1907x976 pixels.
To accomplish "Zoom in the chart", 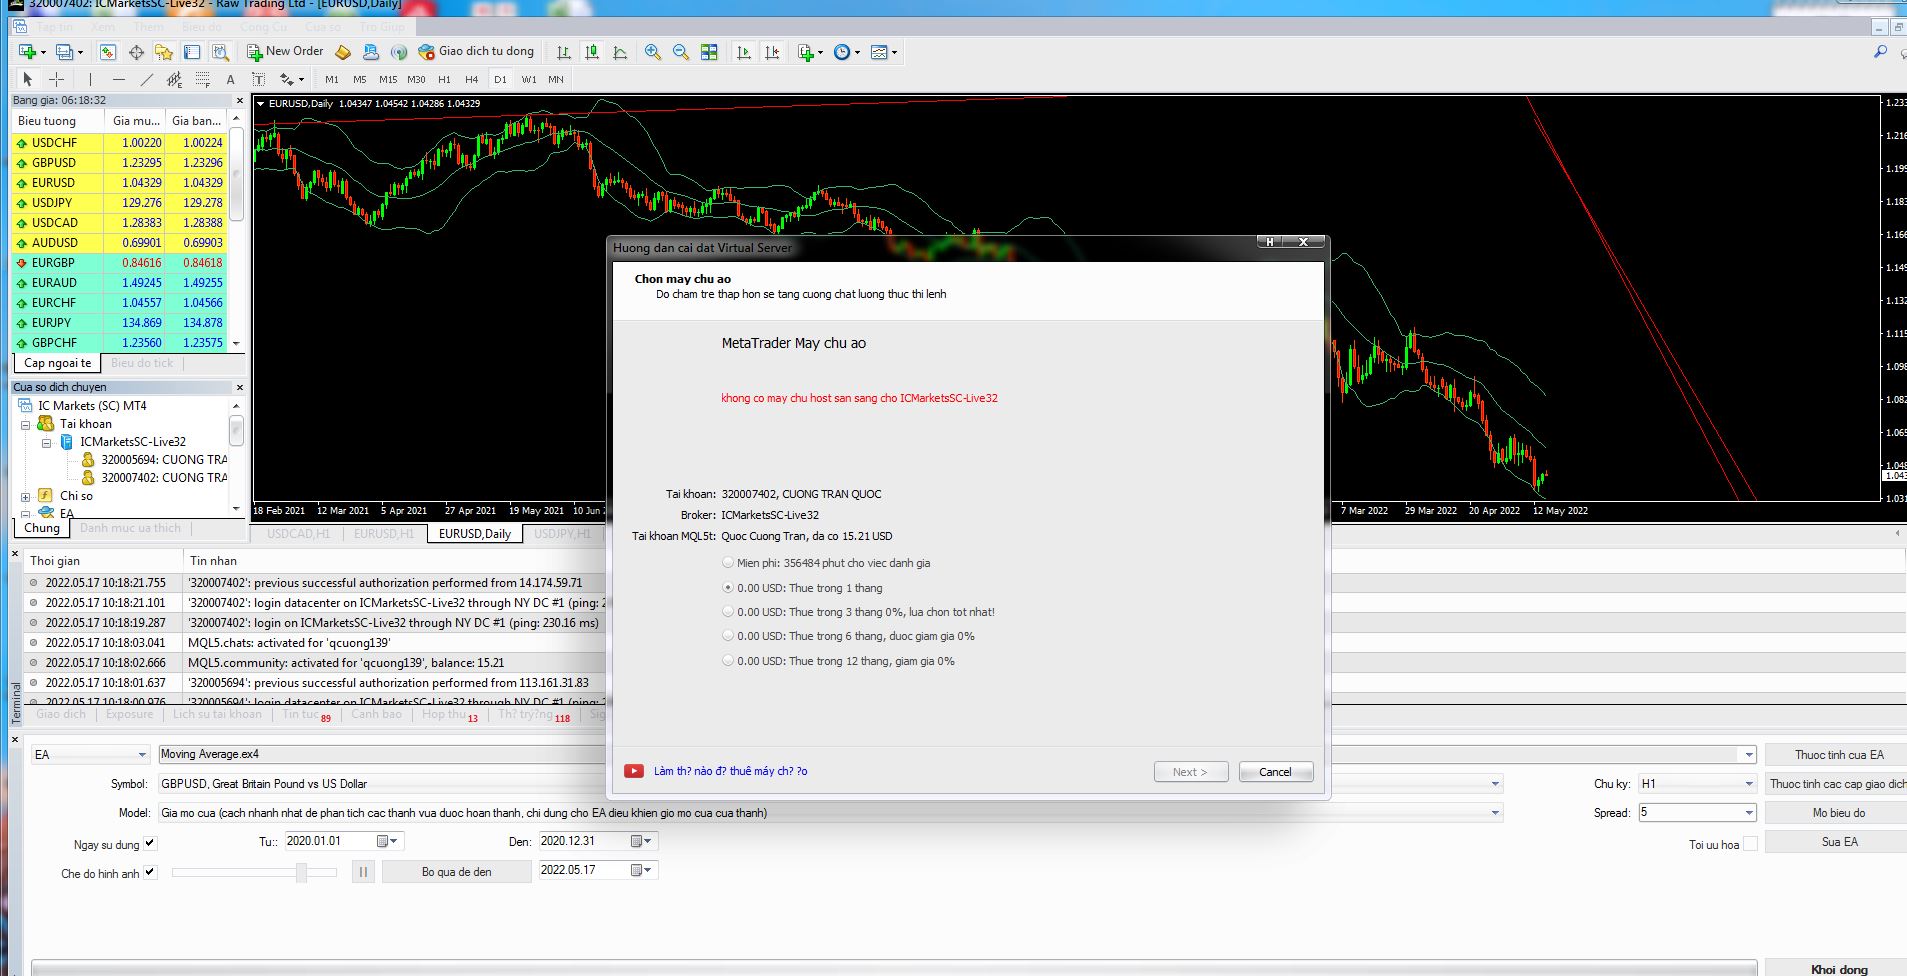I will (x=653, y=52).
